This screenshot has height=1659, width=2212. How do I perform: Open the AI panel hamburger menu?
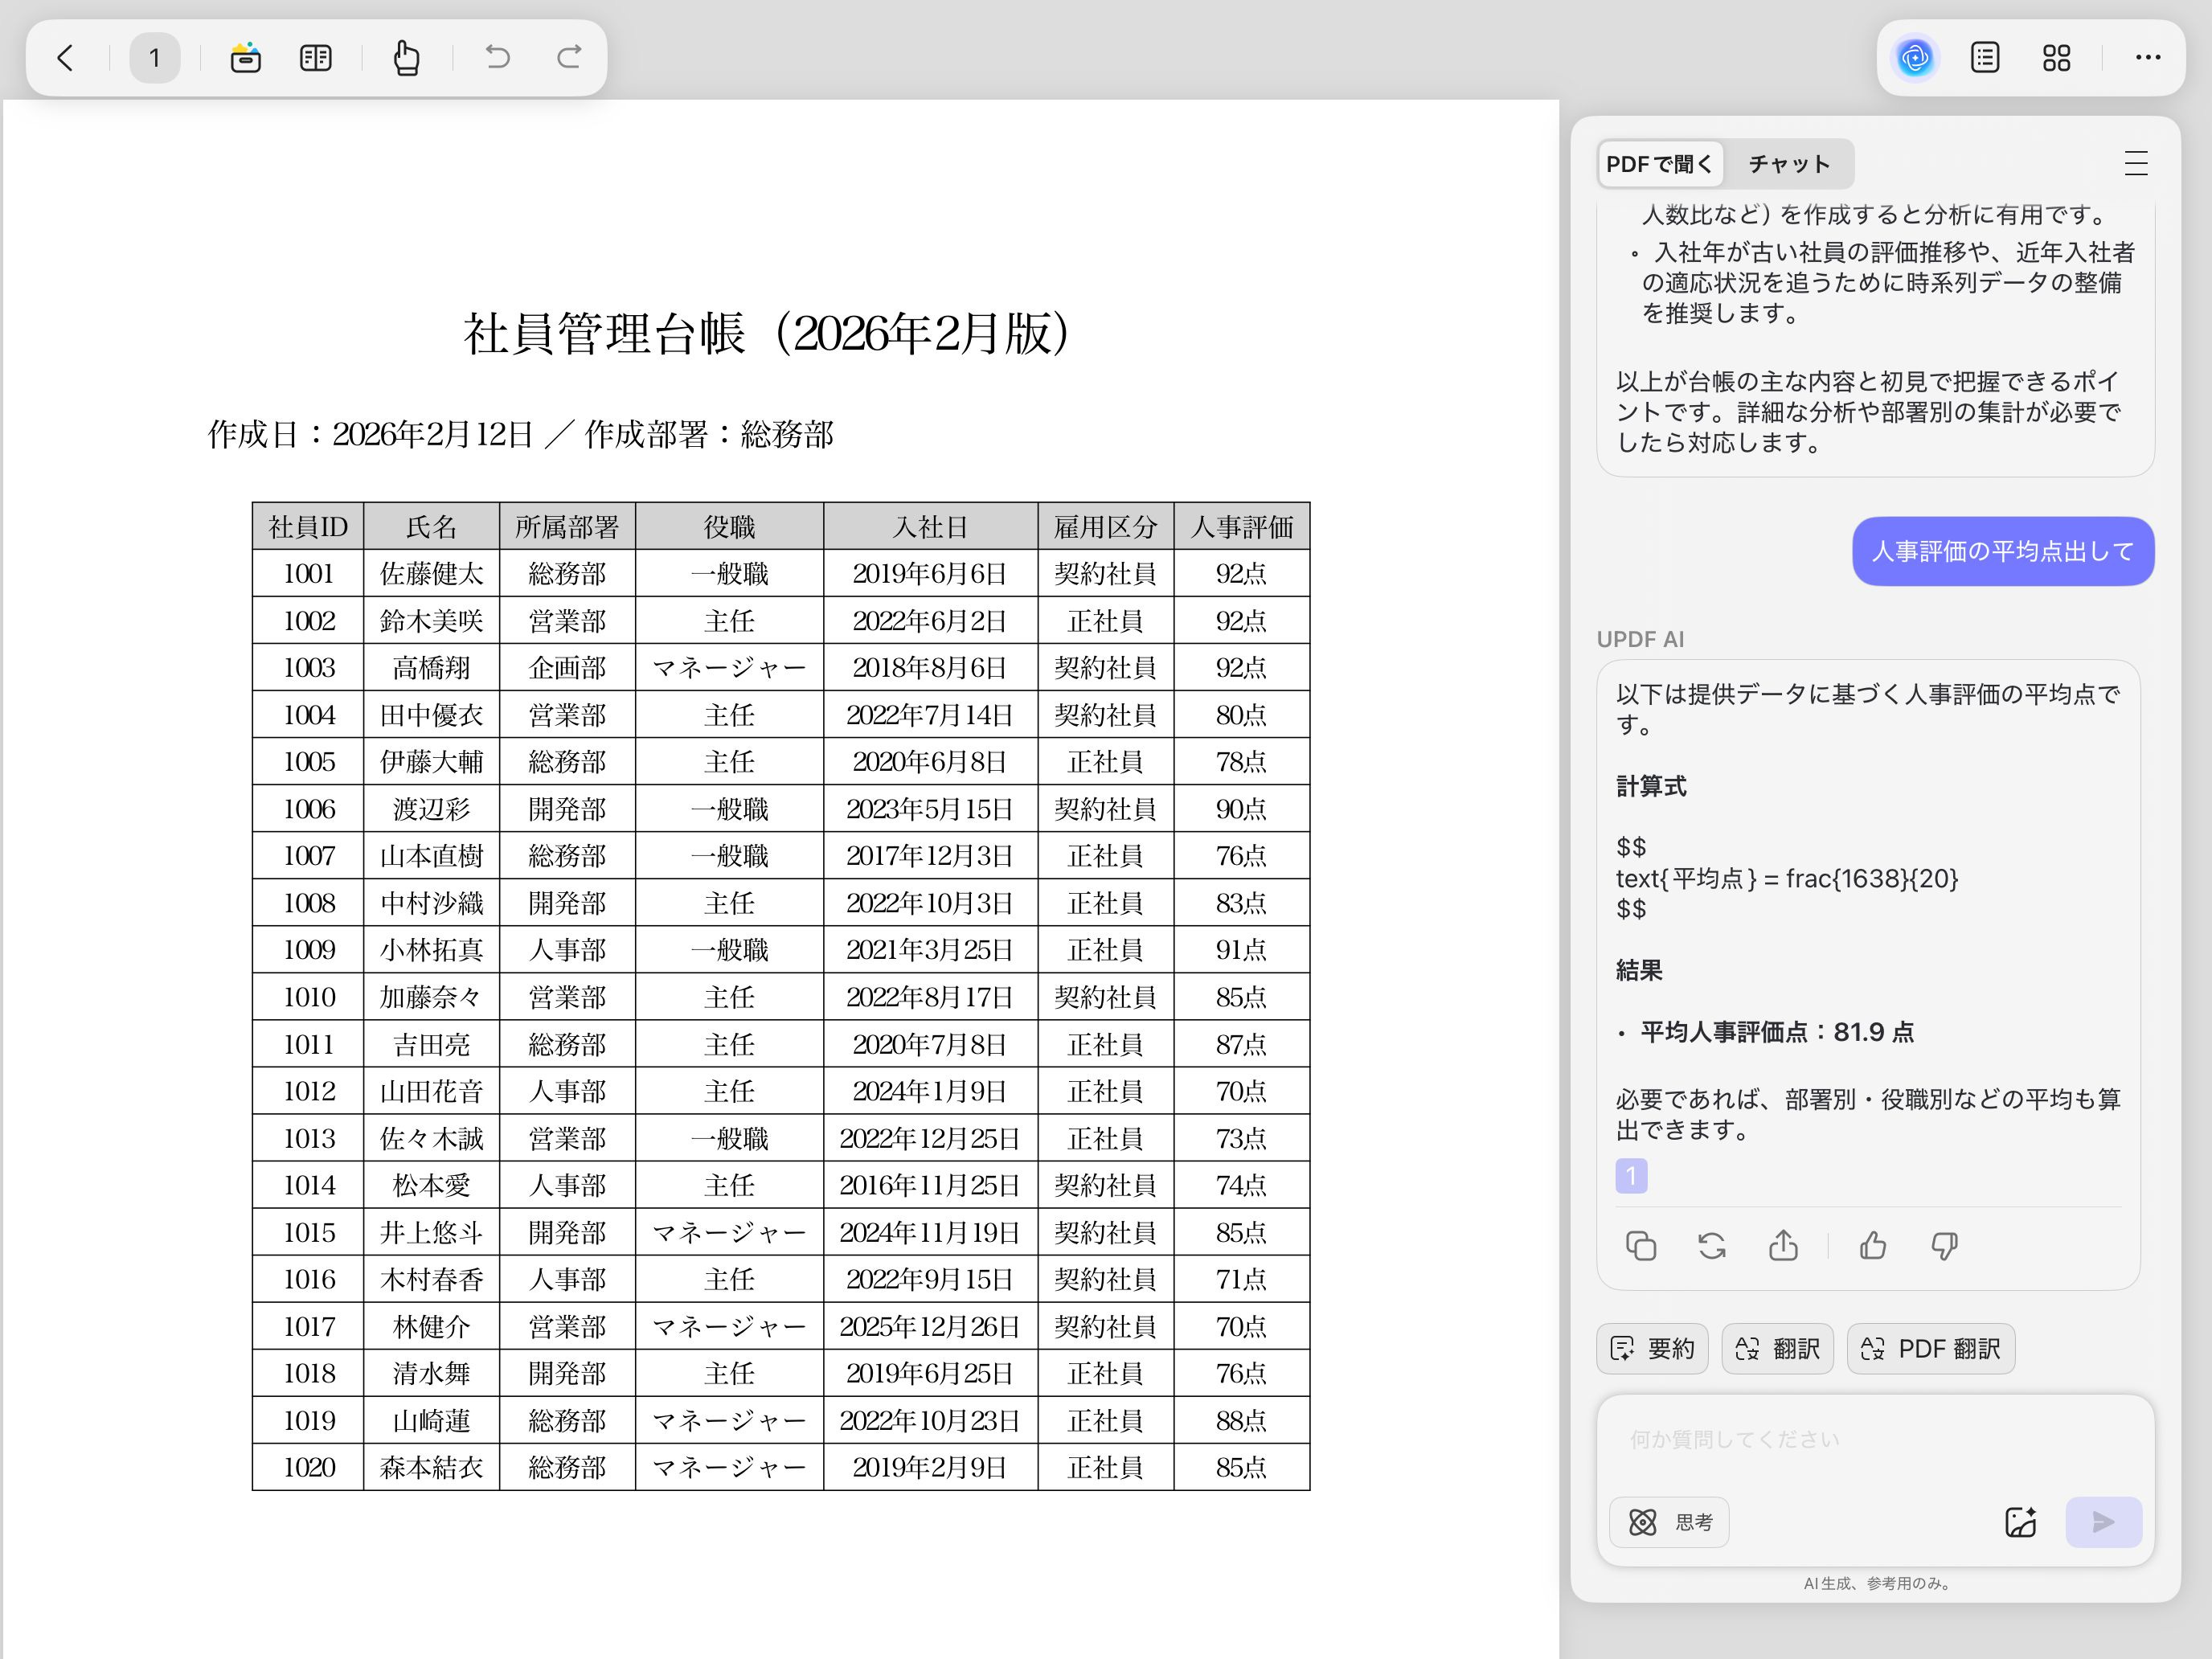[2135, 164]
